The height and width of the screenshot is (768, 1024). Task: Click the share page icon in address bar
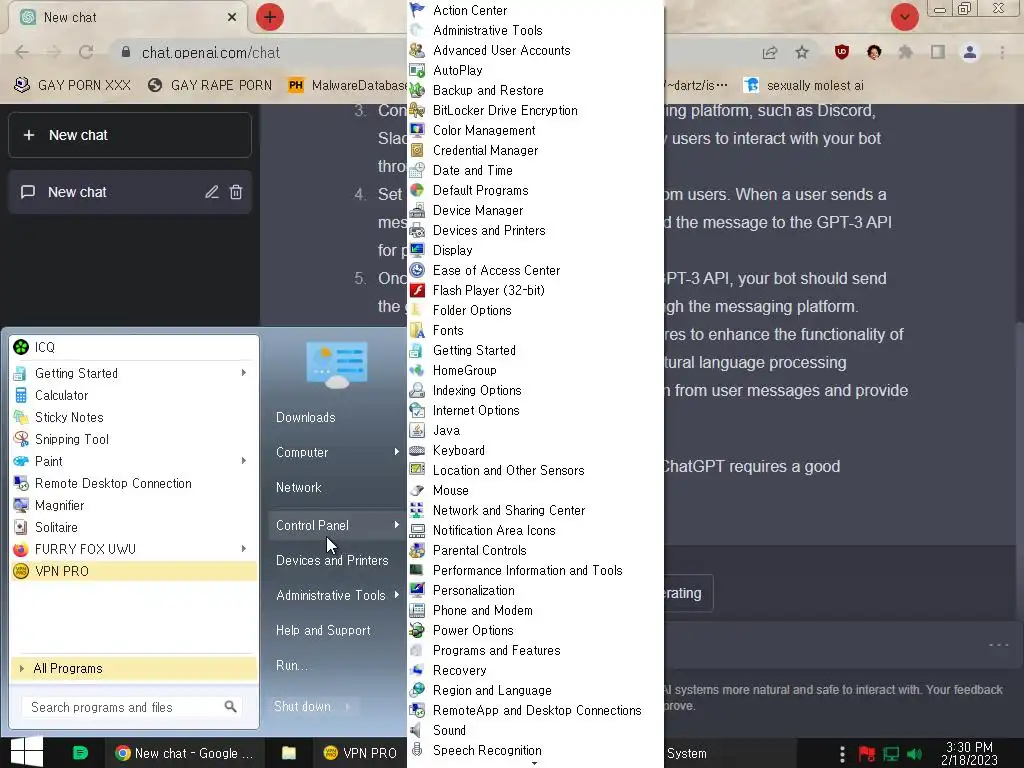pos(769,52)
